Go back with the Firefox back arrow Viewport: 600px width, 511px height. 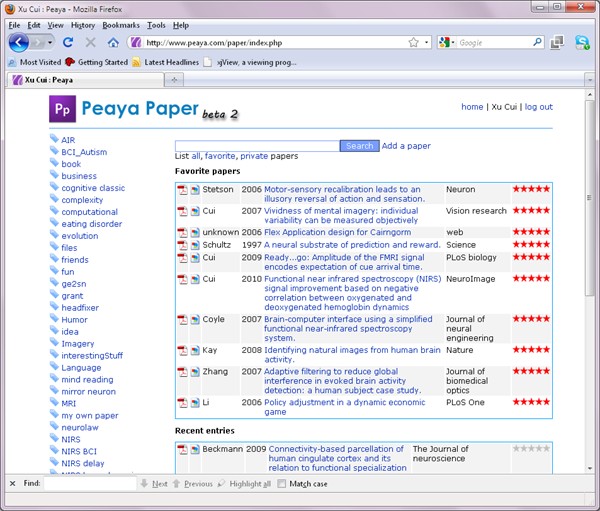18,42
